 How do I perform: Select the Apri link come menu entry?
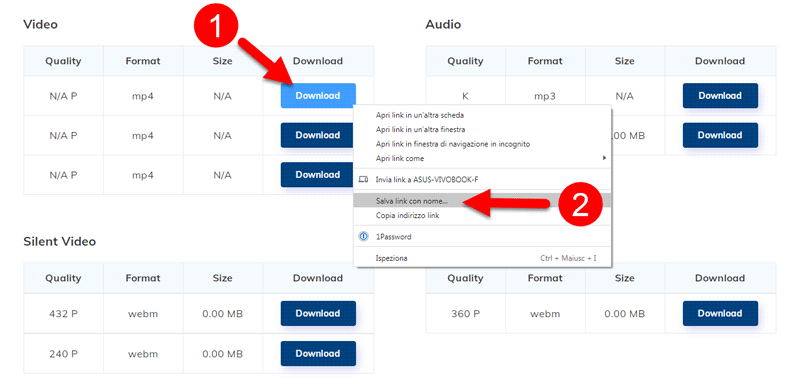tap(482, 158)
